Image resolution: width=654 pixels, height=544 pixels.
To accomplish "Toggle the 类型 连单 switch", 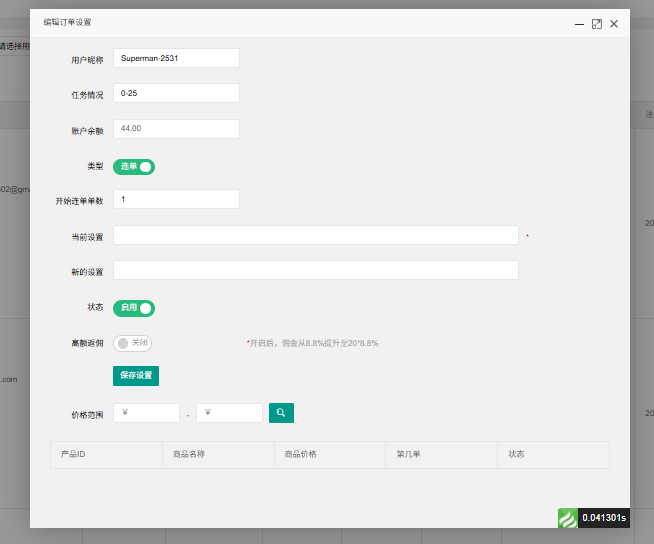I will coord(134,167).
